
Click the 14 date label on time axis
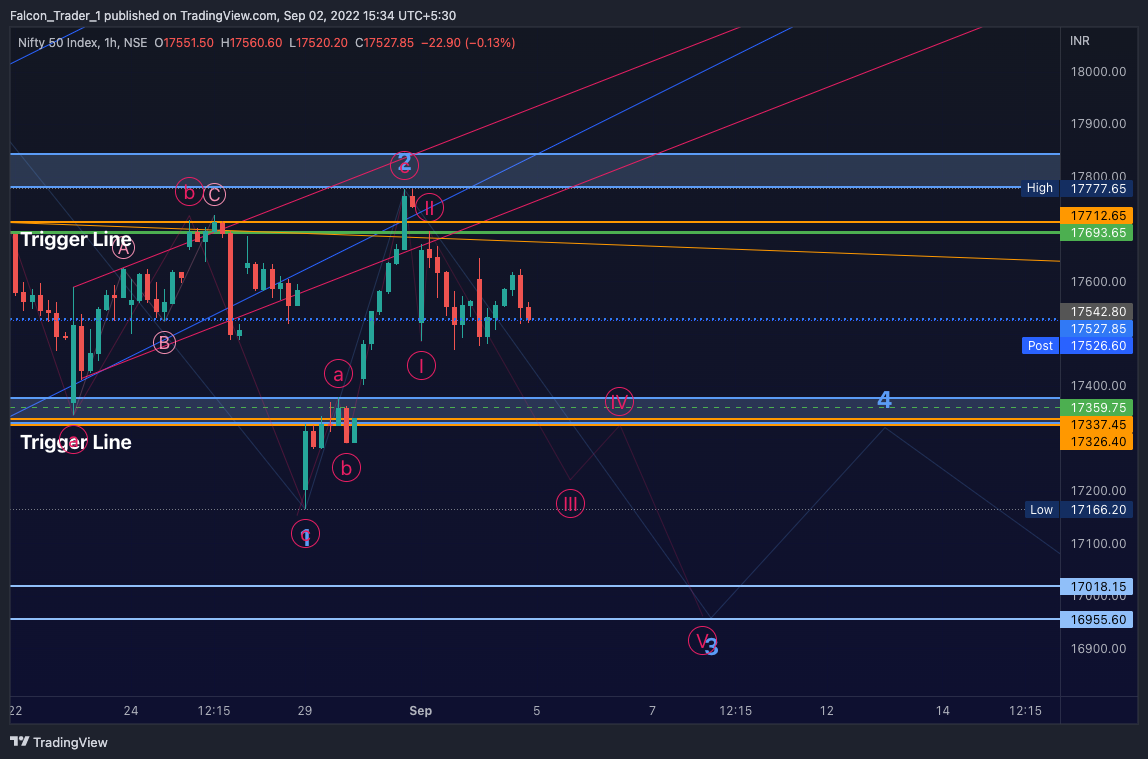tap(943, 711)
